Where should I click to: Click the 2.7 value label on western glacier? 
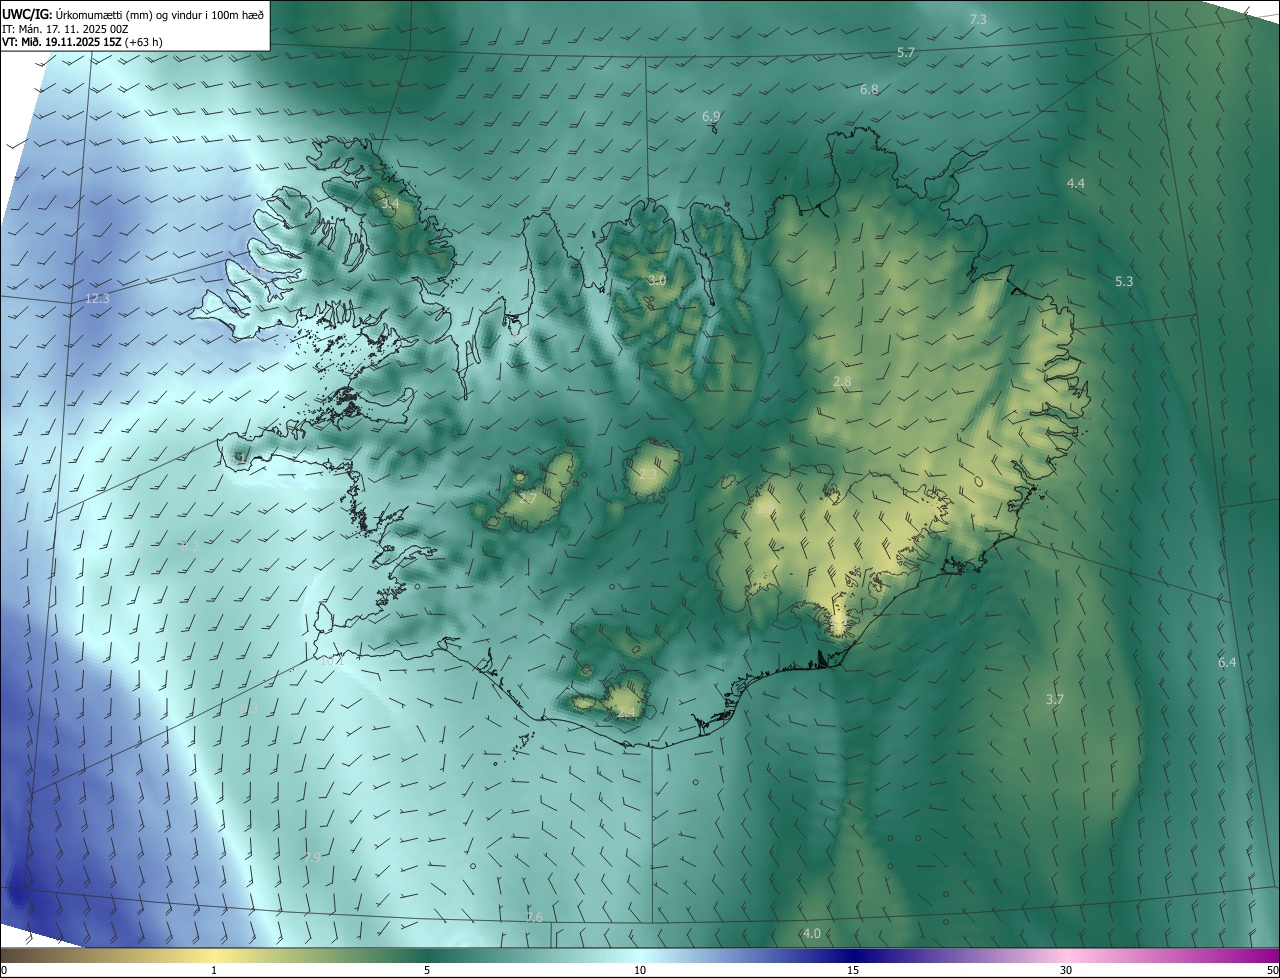pyautogui.click(x=528, y=497)
